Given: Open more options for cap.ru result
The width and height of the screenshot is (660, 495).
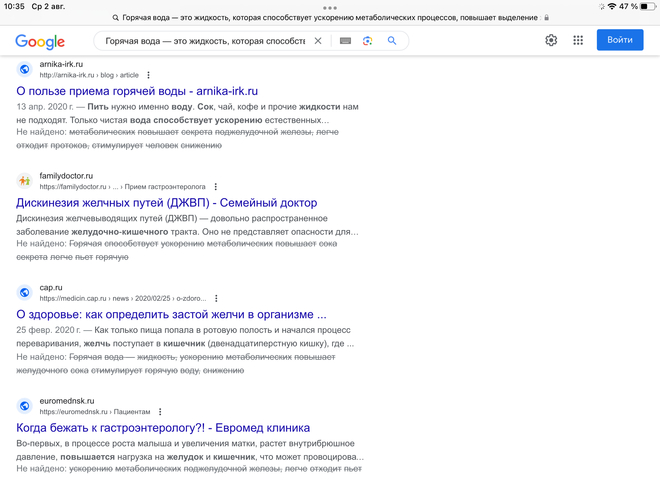Looking at the screenshot, I should (216, 298).
